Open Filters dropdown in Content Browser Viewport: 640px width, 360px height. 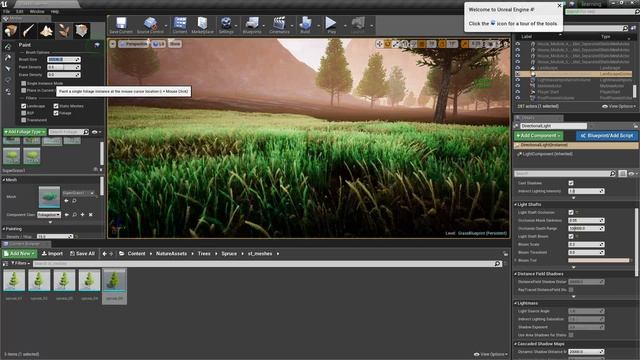(20, 264)
